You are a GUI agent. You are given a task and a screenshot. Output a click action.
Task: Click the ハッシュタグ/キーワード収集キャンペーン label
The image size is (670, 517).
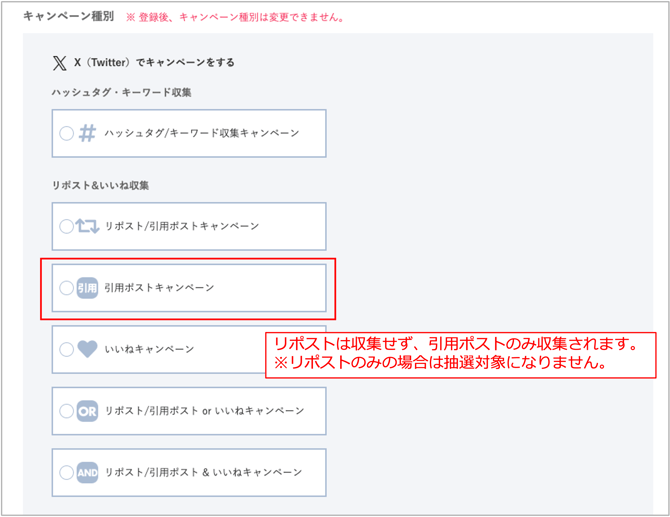pyautogui.click(x=202, y=133)
